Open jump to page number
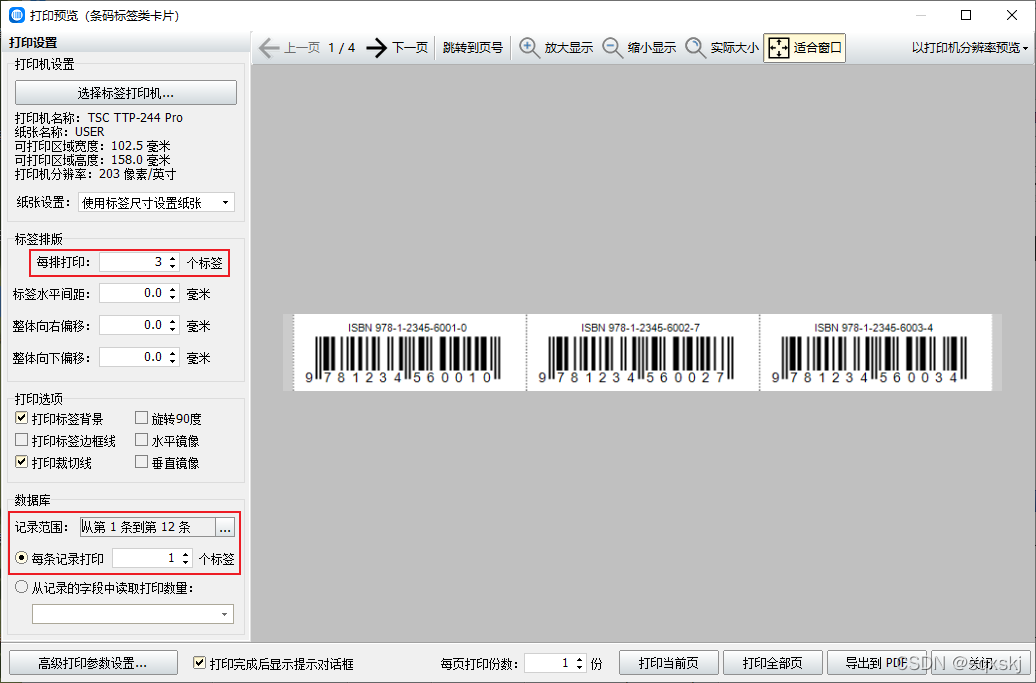Viewport: 1036px width, 683px height. pyautogui.click(x=473, y=48)
